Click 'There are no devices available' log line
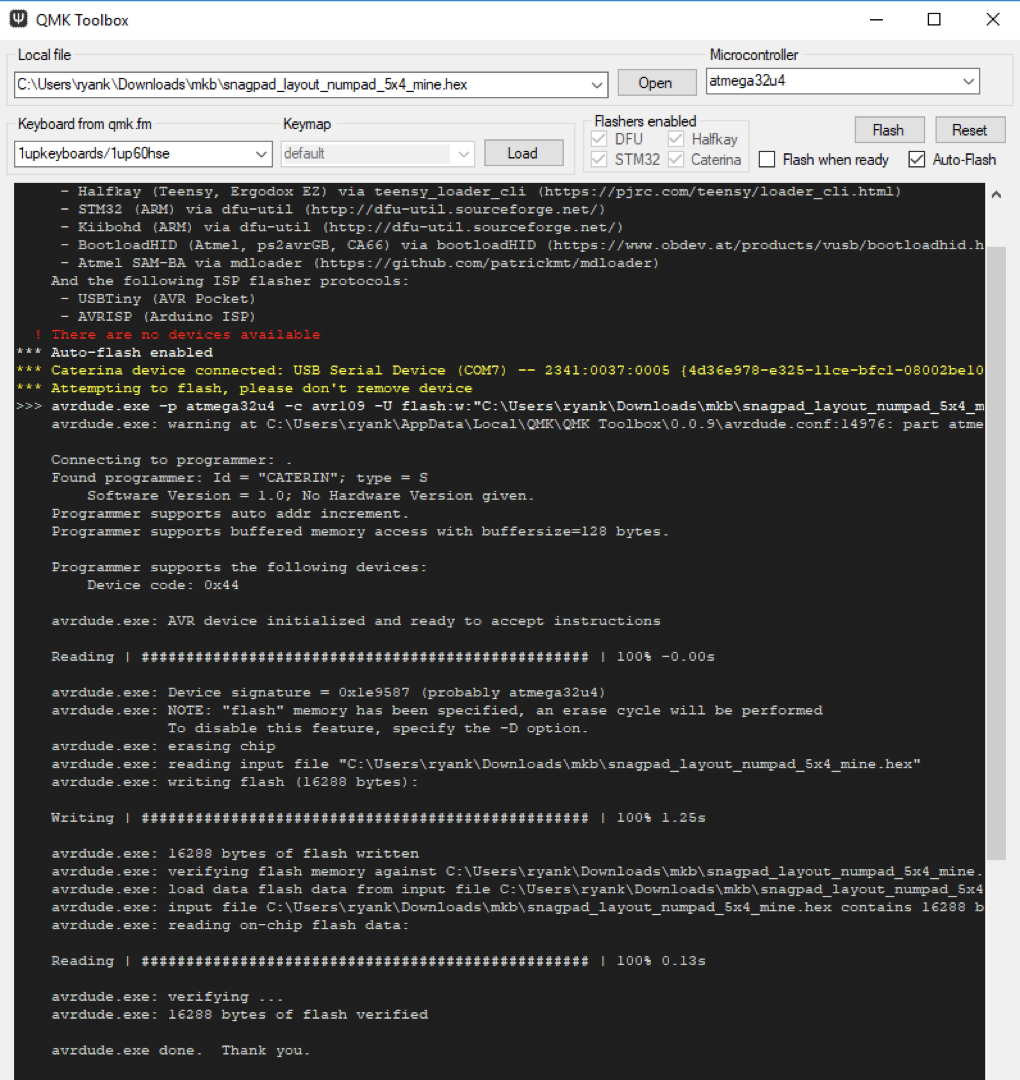Viewport: 1020px width, 1080px height. click(186, 335)
